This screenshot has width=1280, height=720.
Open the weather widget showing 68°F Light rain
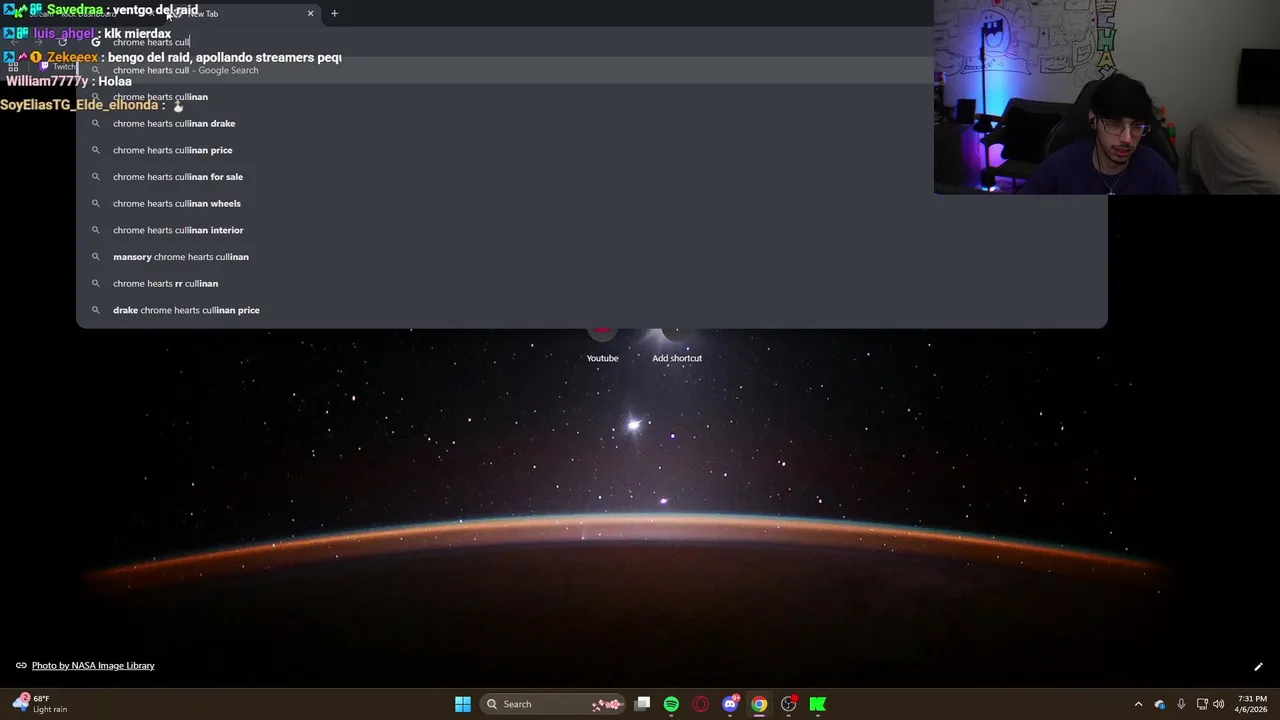(x=40, y=704)
